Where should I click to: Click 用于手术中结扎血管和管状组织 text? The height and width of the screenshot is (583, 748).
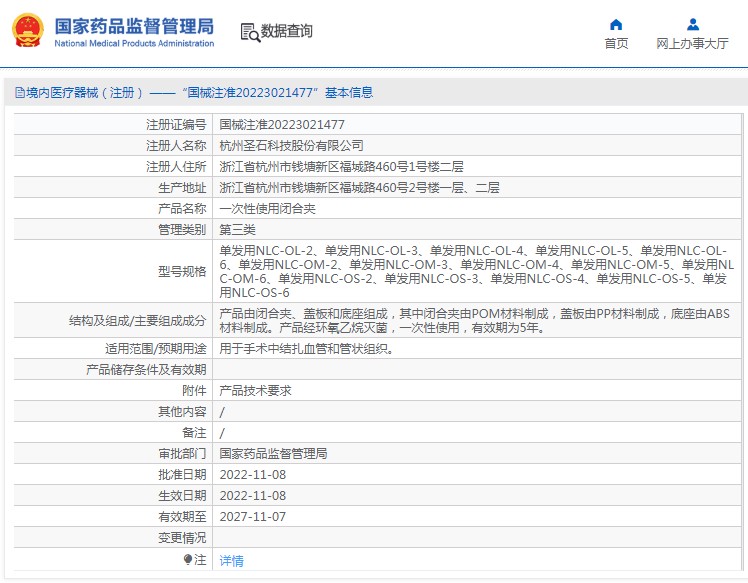pos(307,349)
